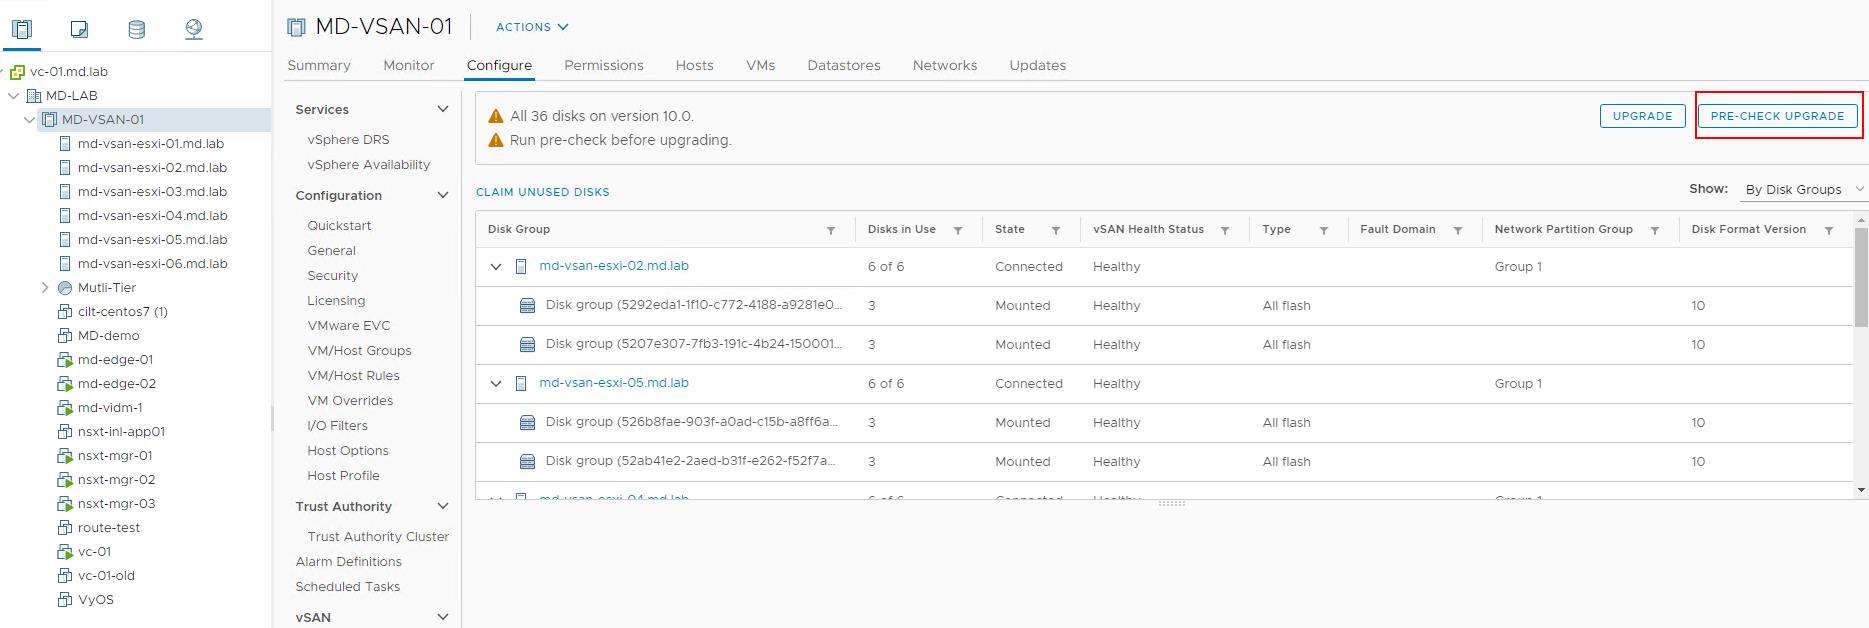Image resolution: width=1869 pixels, height=628 pixels.
Task: Select md-vsan-esxi-06.md.lab in inventory tree
Action: [152, 264]
